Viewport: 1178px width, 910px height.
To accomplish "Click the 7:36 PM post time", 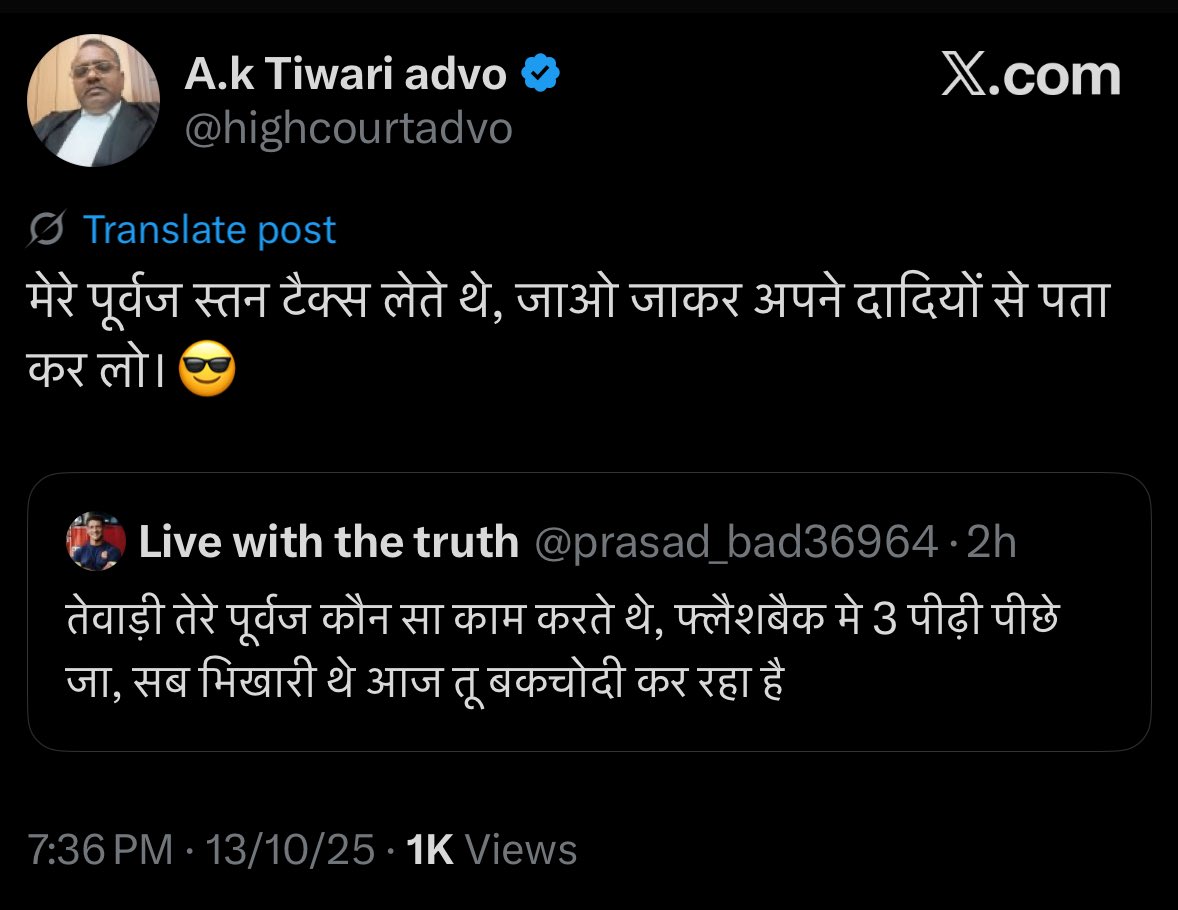I will coord(101,850).
